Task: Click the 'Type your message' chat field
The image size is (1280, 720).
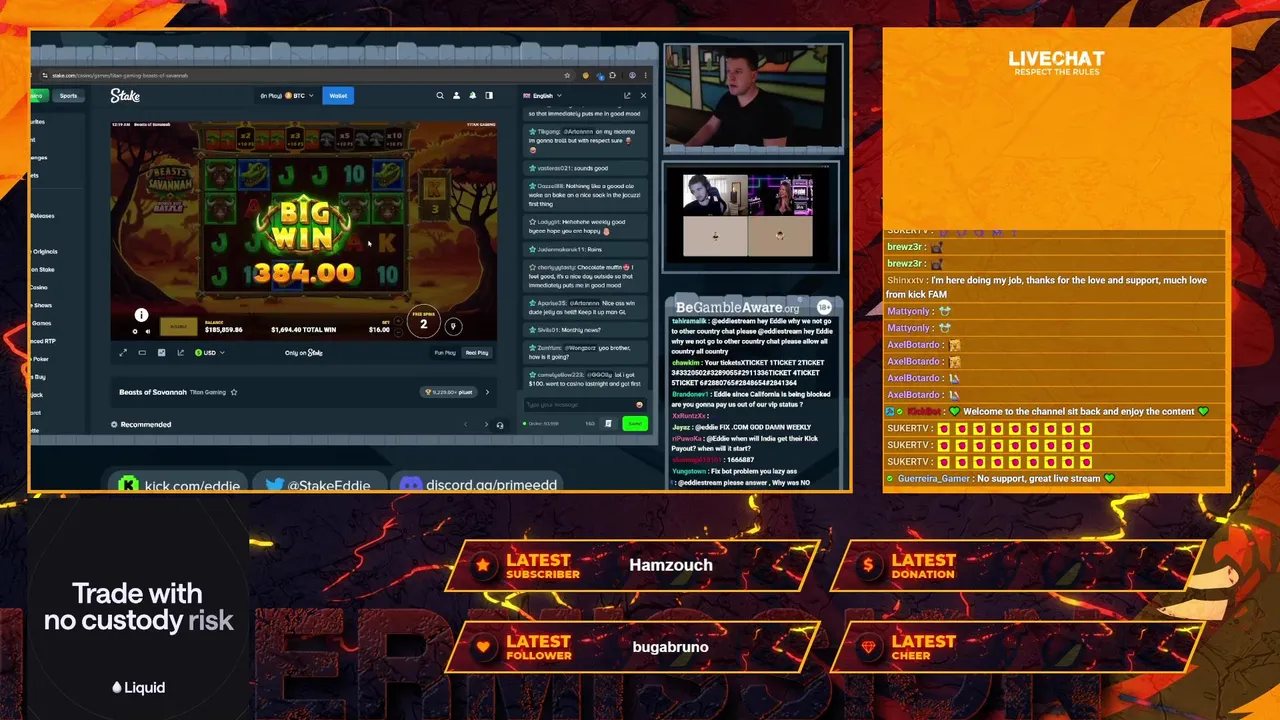Action: coord(585,405)
